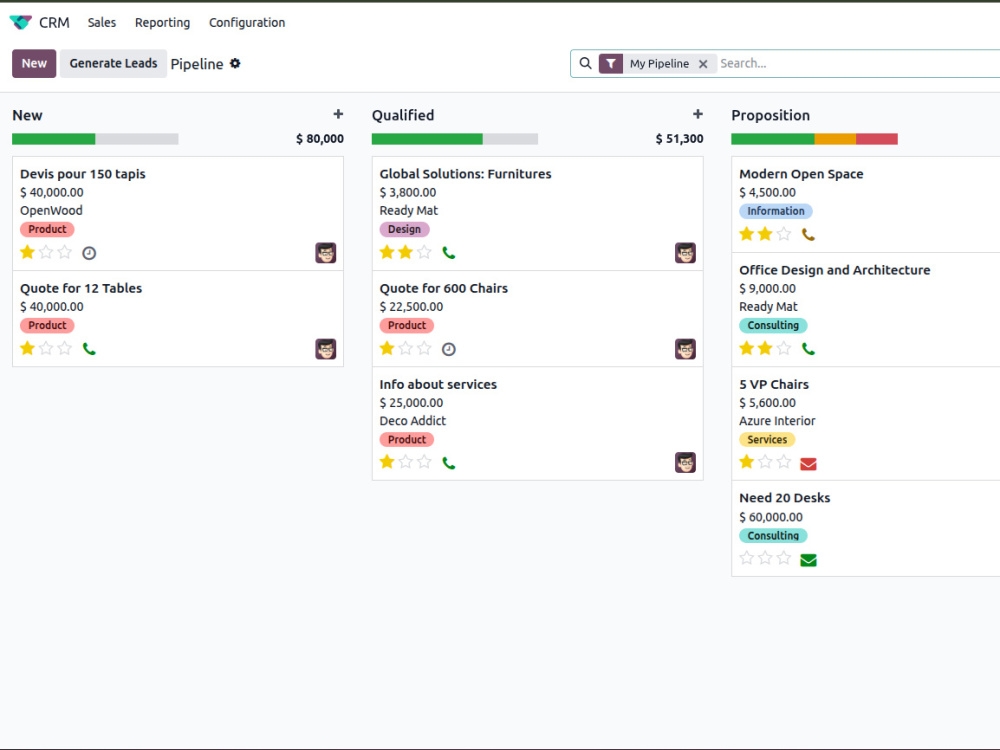This screenshot has width=1000, height=750.
Task: Open clock activity icon on Devis pour 150 tapis
Action: click(89, 253)
